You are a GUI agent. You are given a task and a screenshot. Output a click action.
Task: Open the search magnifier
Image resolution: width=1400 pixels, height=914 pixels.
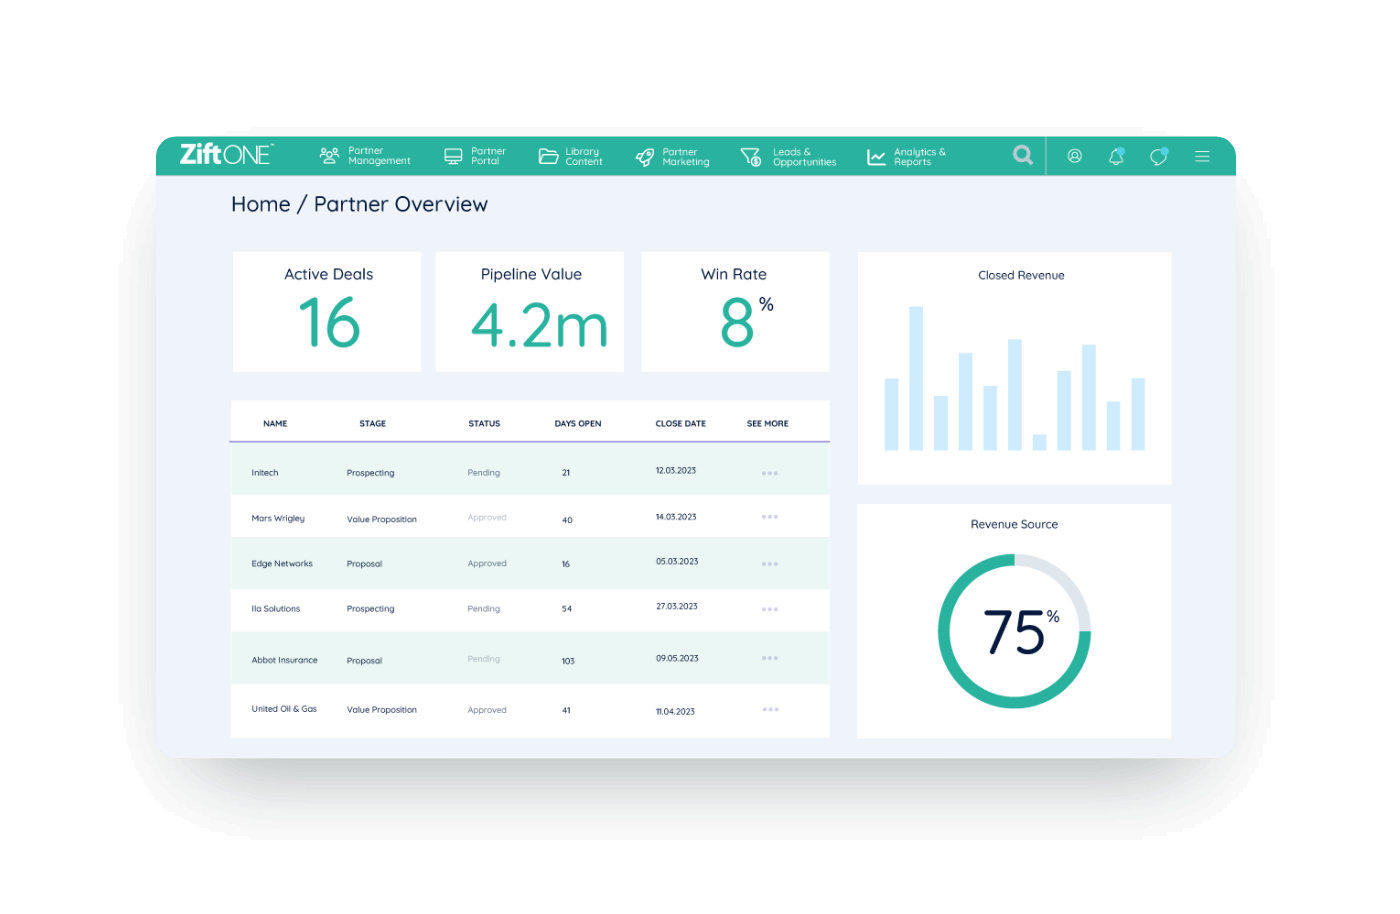(x=1022, y=155)
